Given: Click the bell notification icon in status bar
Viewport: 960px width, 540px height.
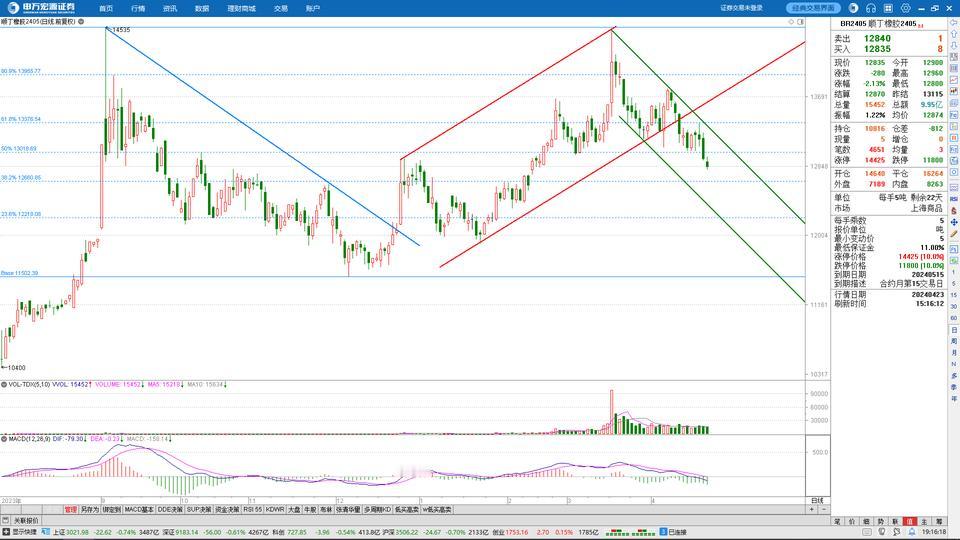Looking at the screenshot, I should tap(912, 532).
